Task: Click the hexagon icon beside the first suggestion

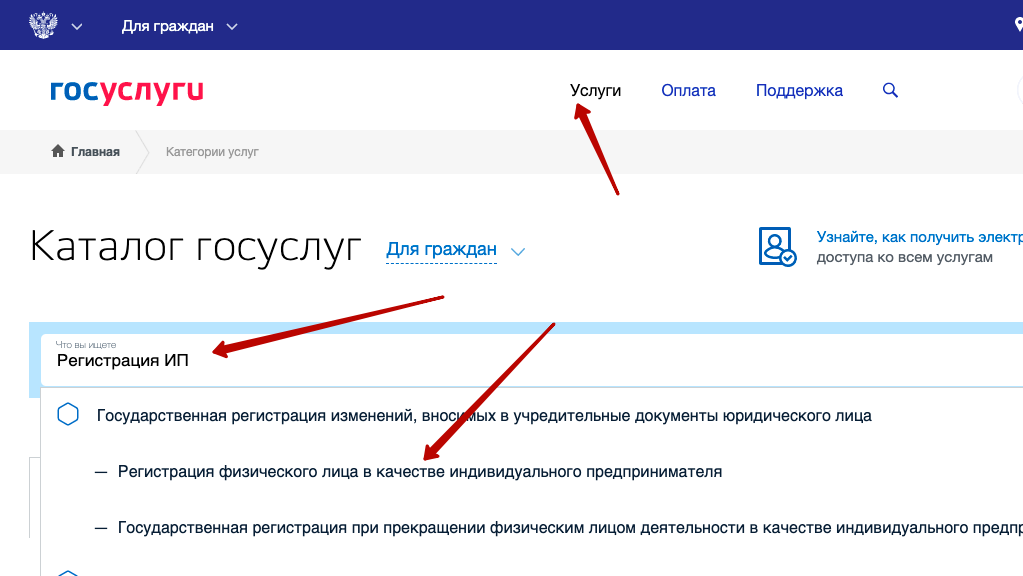Action: (x=68, y=415)
